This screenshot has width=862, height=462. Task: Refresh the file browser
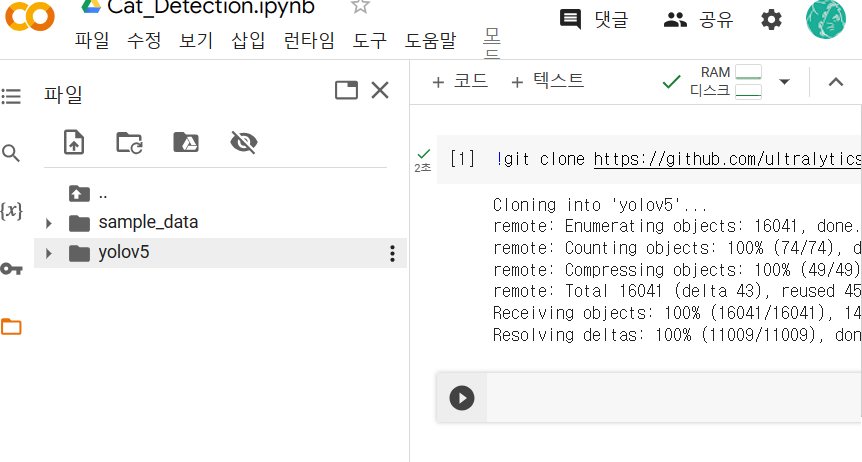point(130,142)
